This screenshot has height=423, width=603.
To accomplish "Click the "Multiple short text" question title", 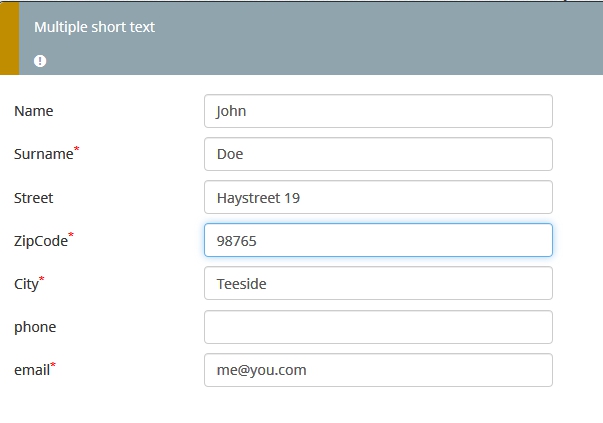I will 94,27.
